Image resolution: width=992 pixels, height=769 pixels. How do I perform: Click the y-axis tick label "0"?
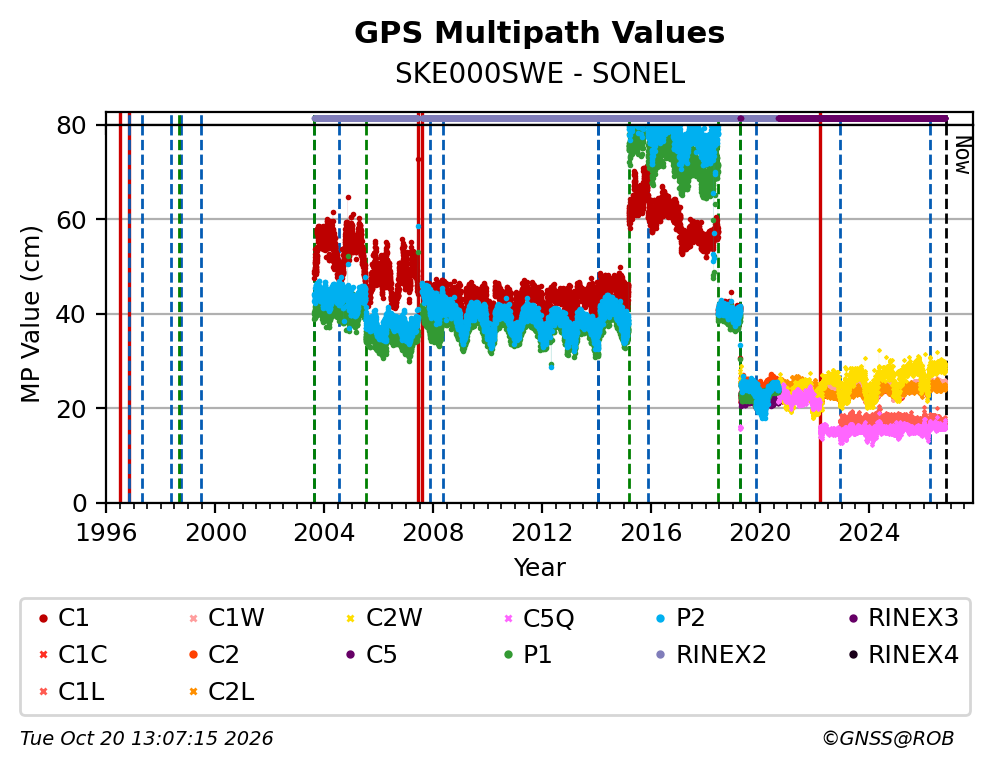pos(80,503)
